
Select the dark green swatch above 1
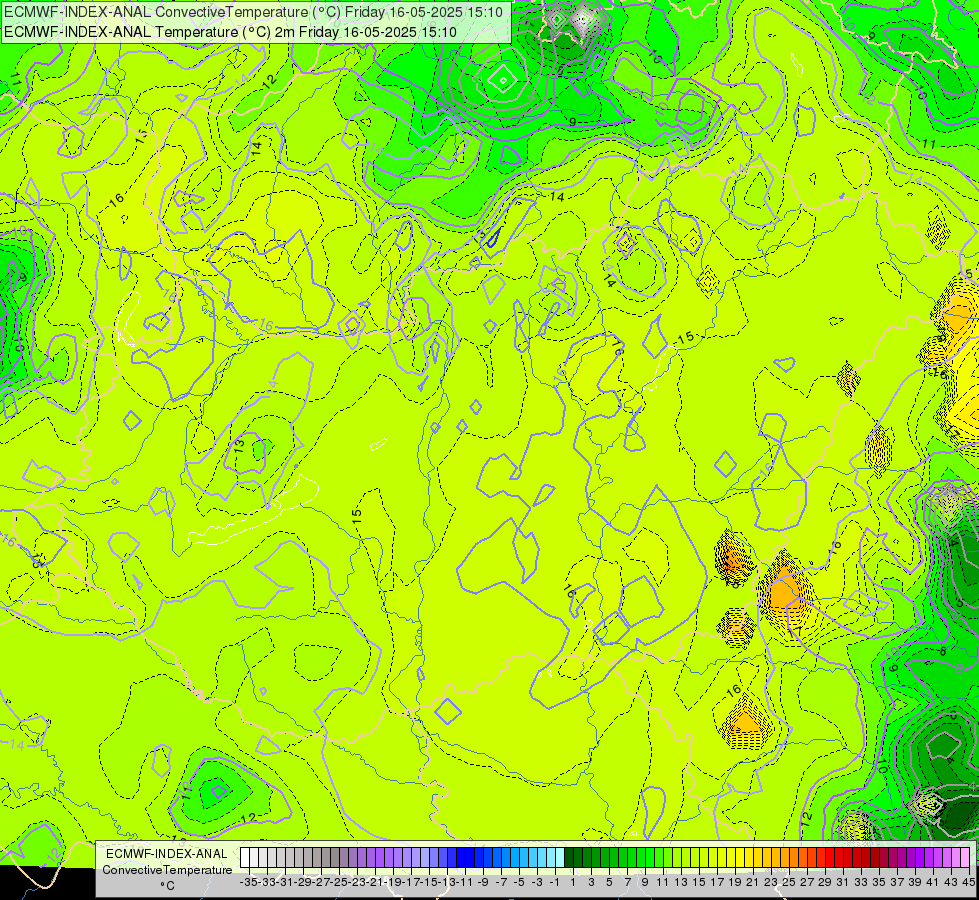tap(578, 857)
